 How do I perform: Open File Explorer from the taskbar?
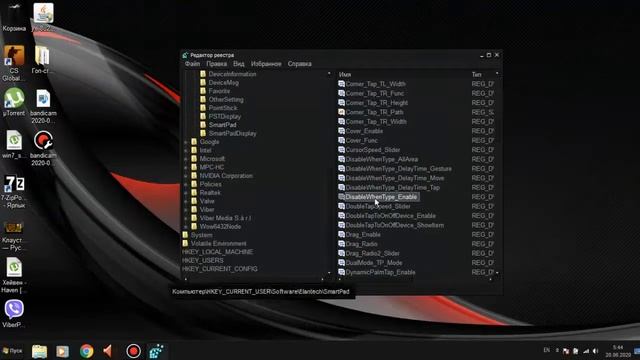[x=40, y=351]
